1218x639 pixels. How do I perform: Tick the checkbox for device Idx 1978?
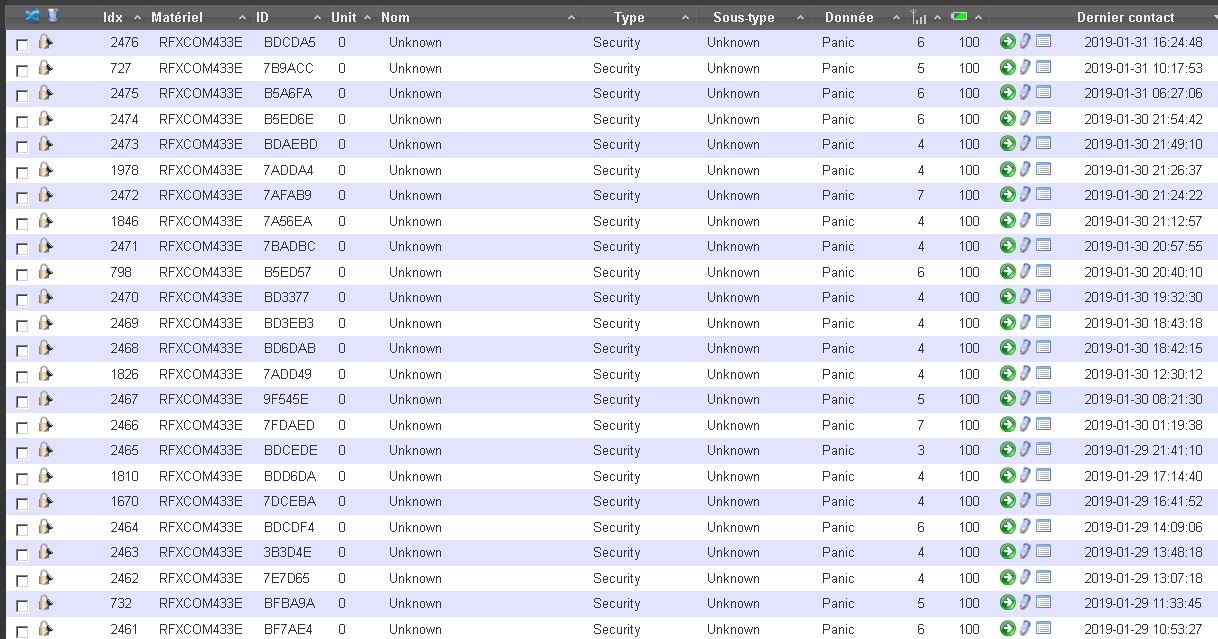pyautogui.click(x=22, y=172)
